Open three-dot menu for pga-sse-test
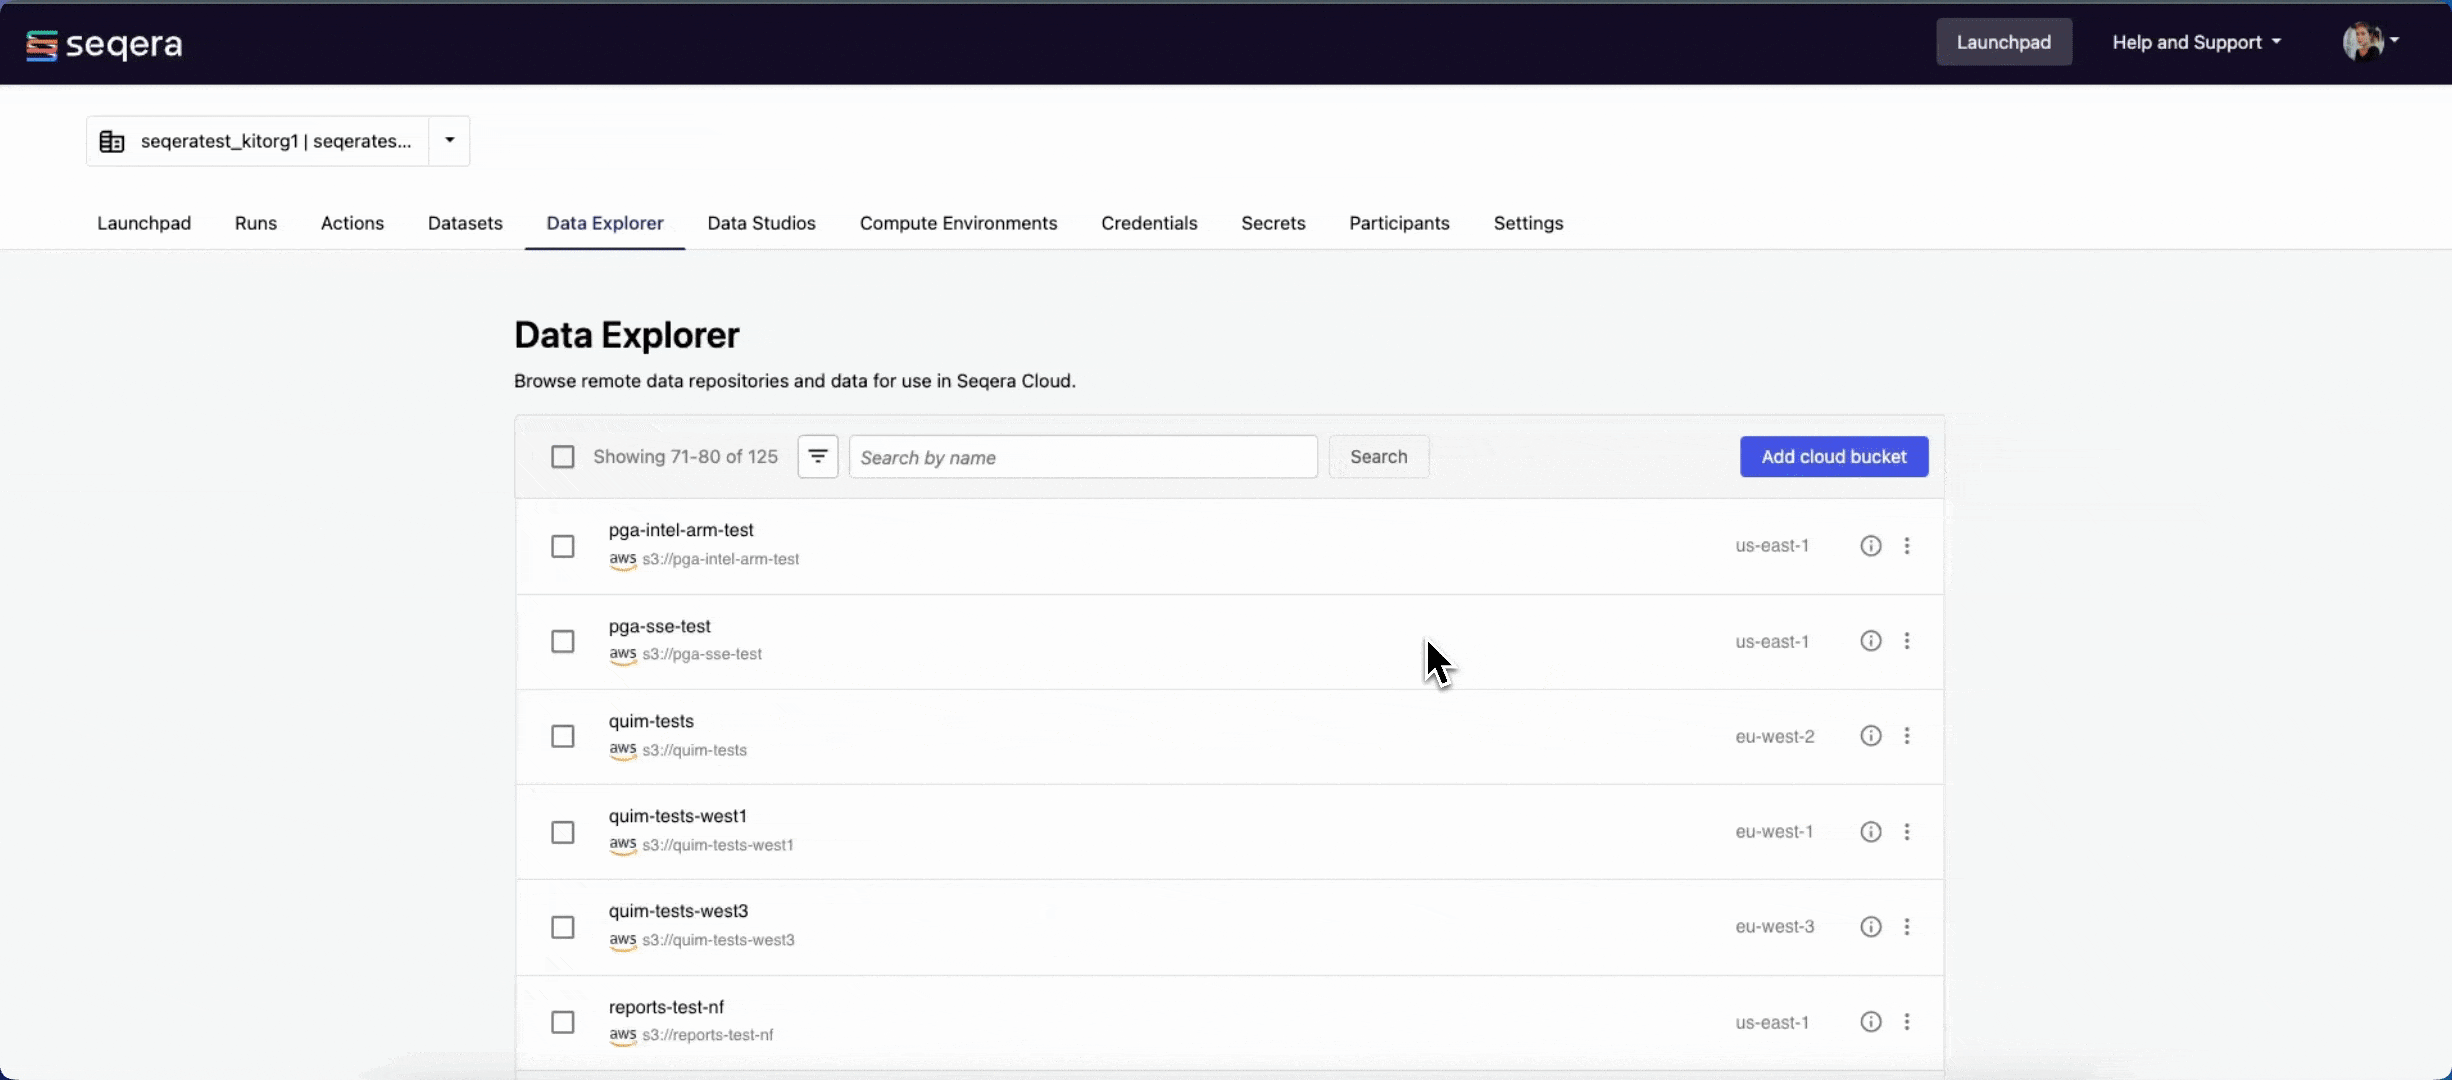 tap(1907, 641)
